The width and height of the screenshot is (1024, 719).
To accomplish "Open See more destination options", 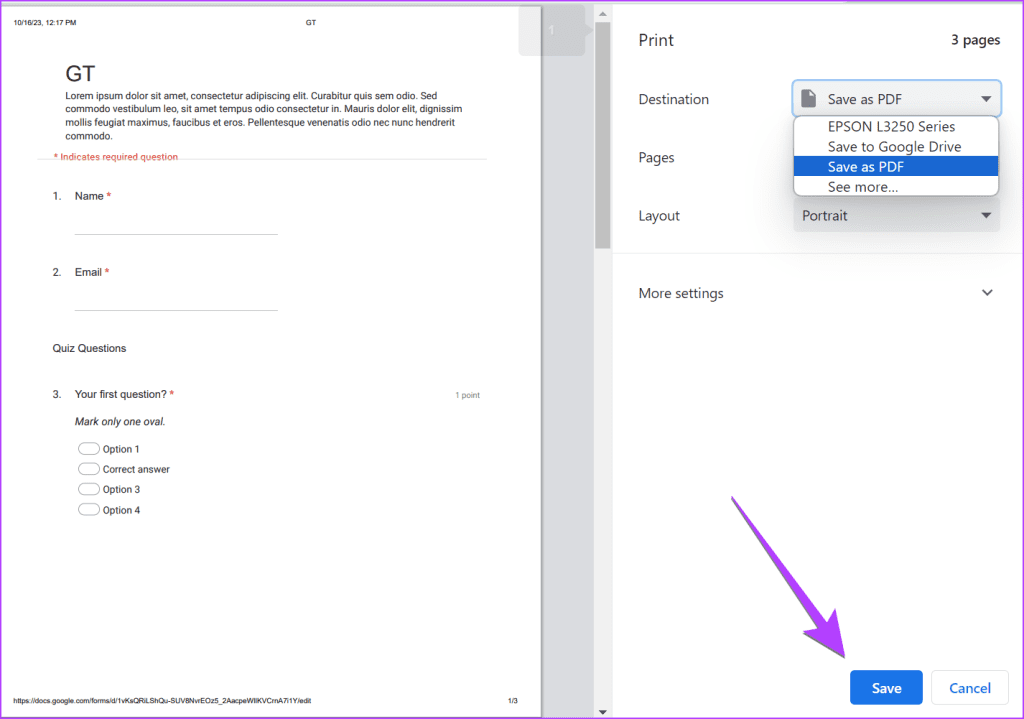I will pos(862,187).
